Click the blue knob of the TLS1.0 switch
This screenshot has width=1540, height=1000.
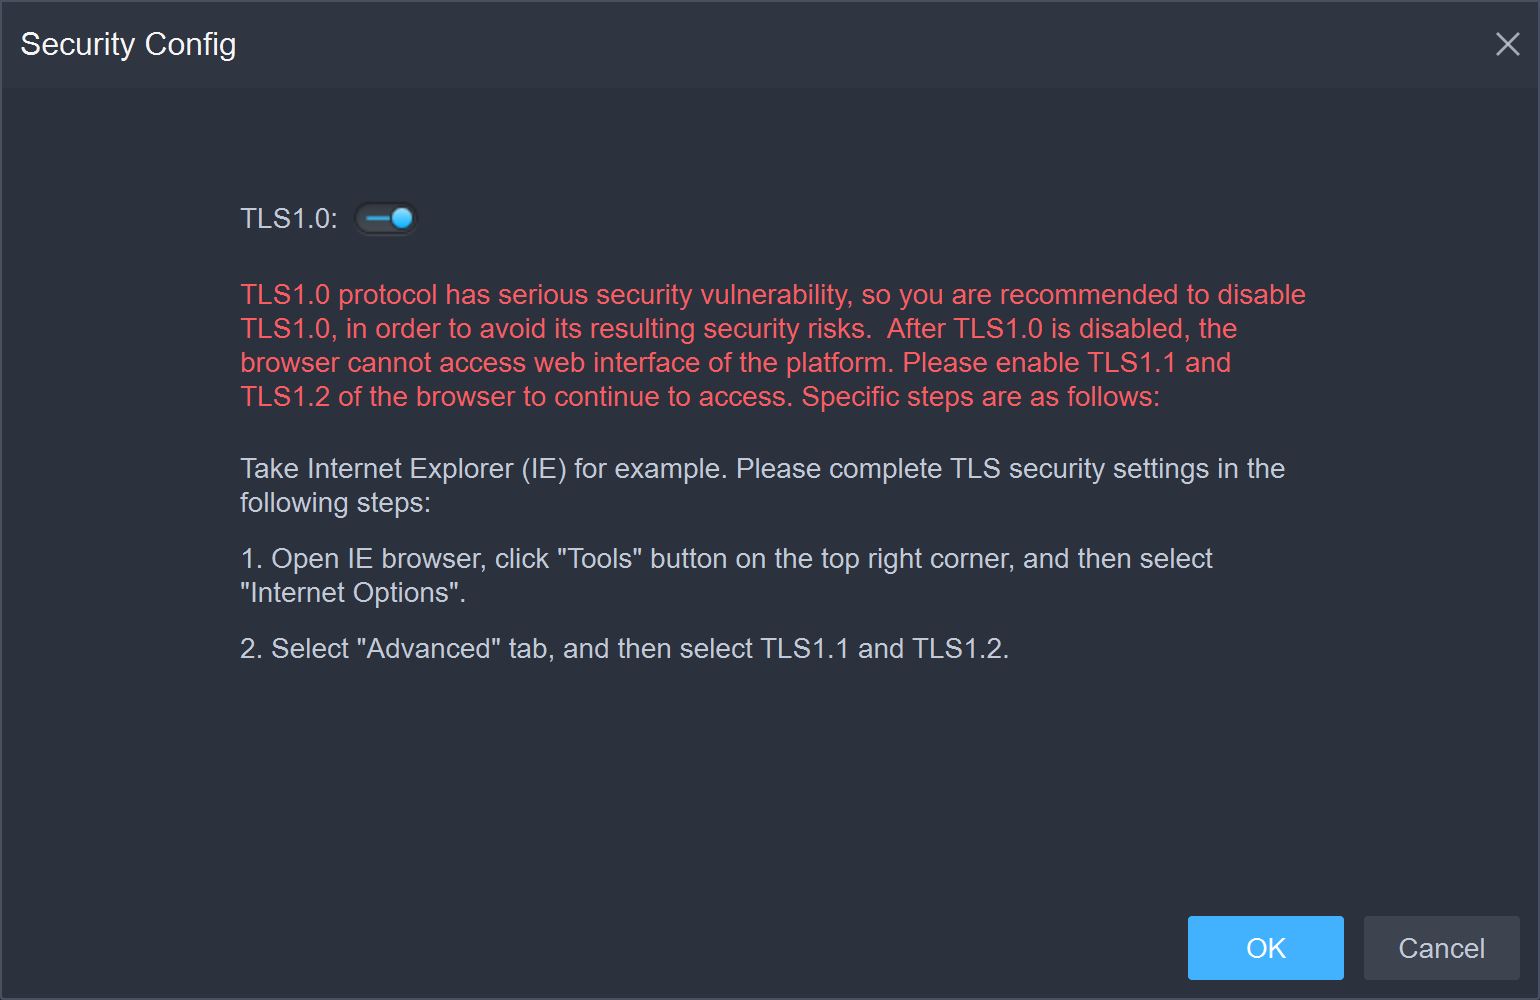pos(402,218)
